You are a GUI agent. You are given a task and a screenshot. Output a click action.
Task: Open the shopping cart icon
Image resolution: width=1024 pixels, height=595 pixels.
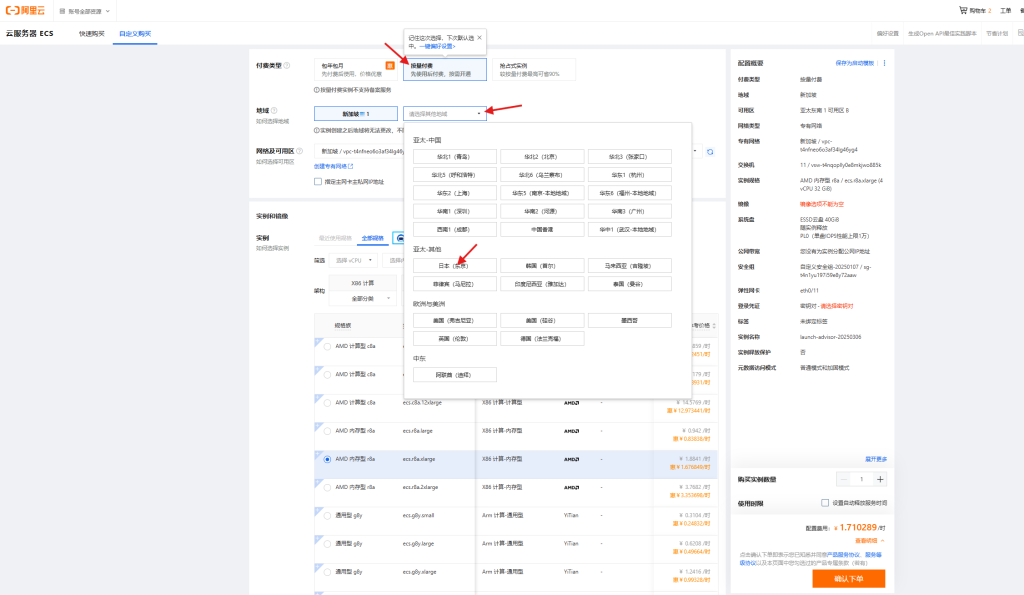(962, 11)
